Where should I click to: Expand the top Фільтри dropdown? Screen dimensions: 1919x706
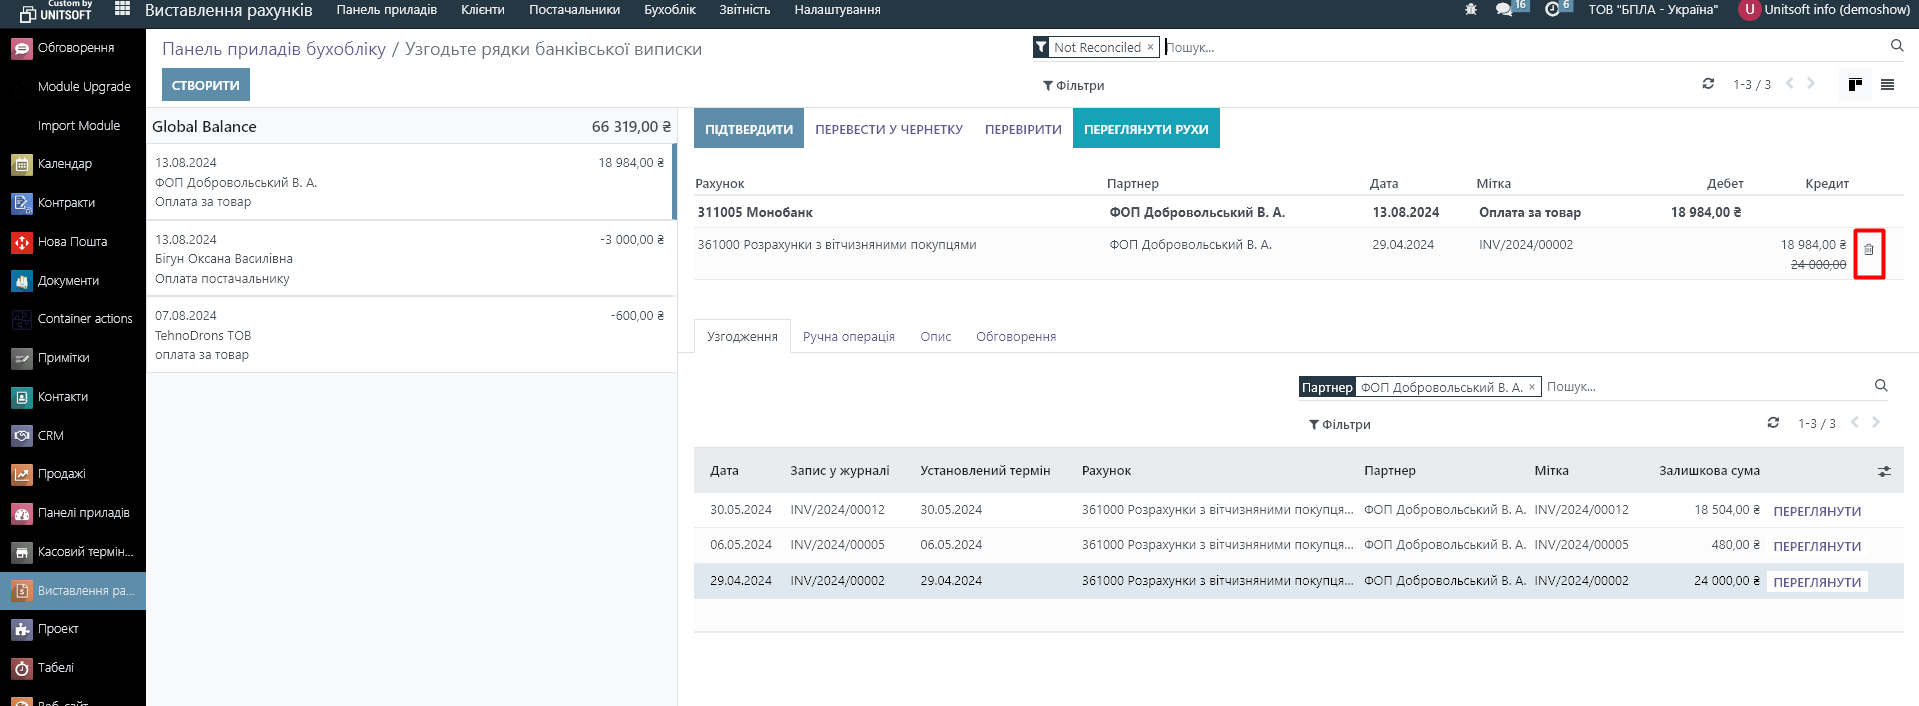point(1073,86)
